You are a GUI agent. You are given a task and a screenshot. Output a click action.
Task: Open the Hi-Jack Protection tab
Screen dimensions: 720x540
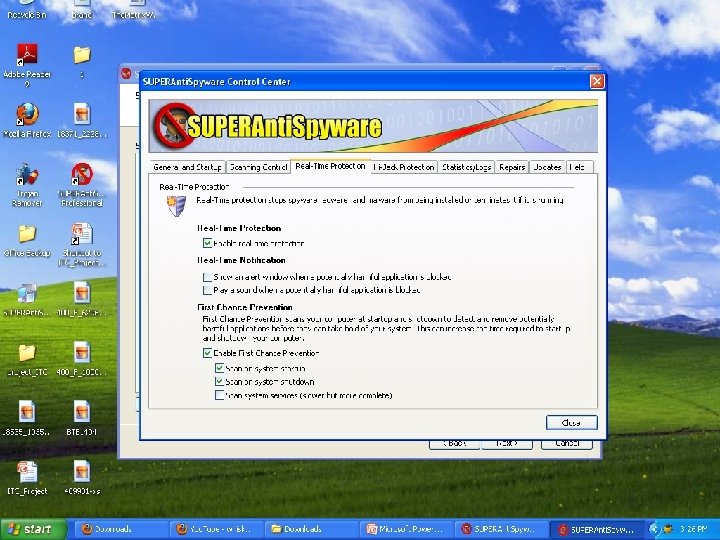tap(404, 167)
